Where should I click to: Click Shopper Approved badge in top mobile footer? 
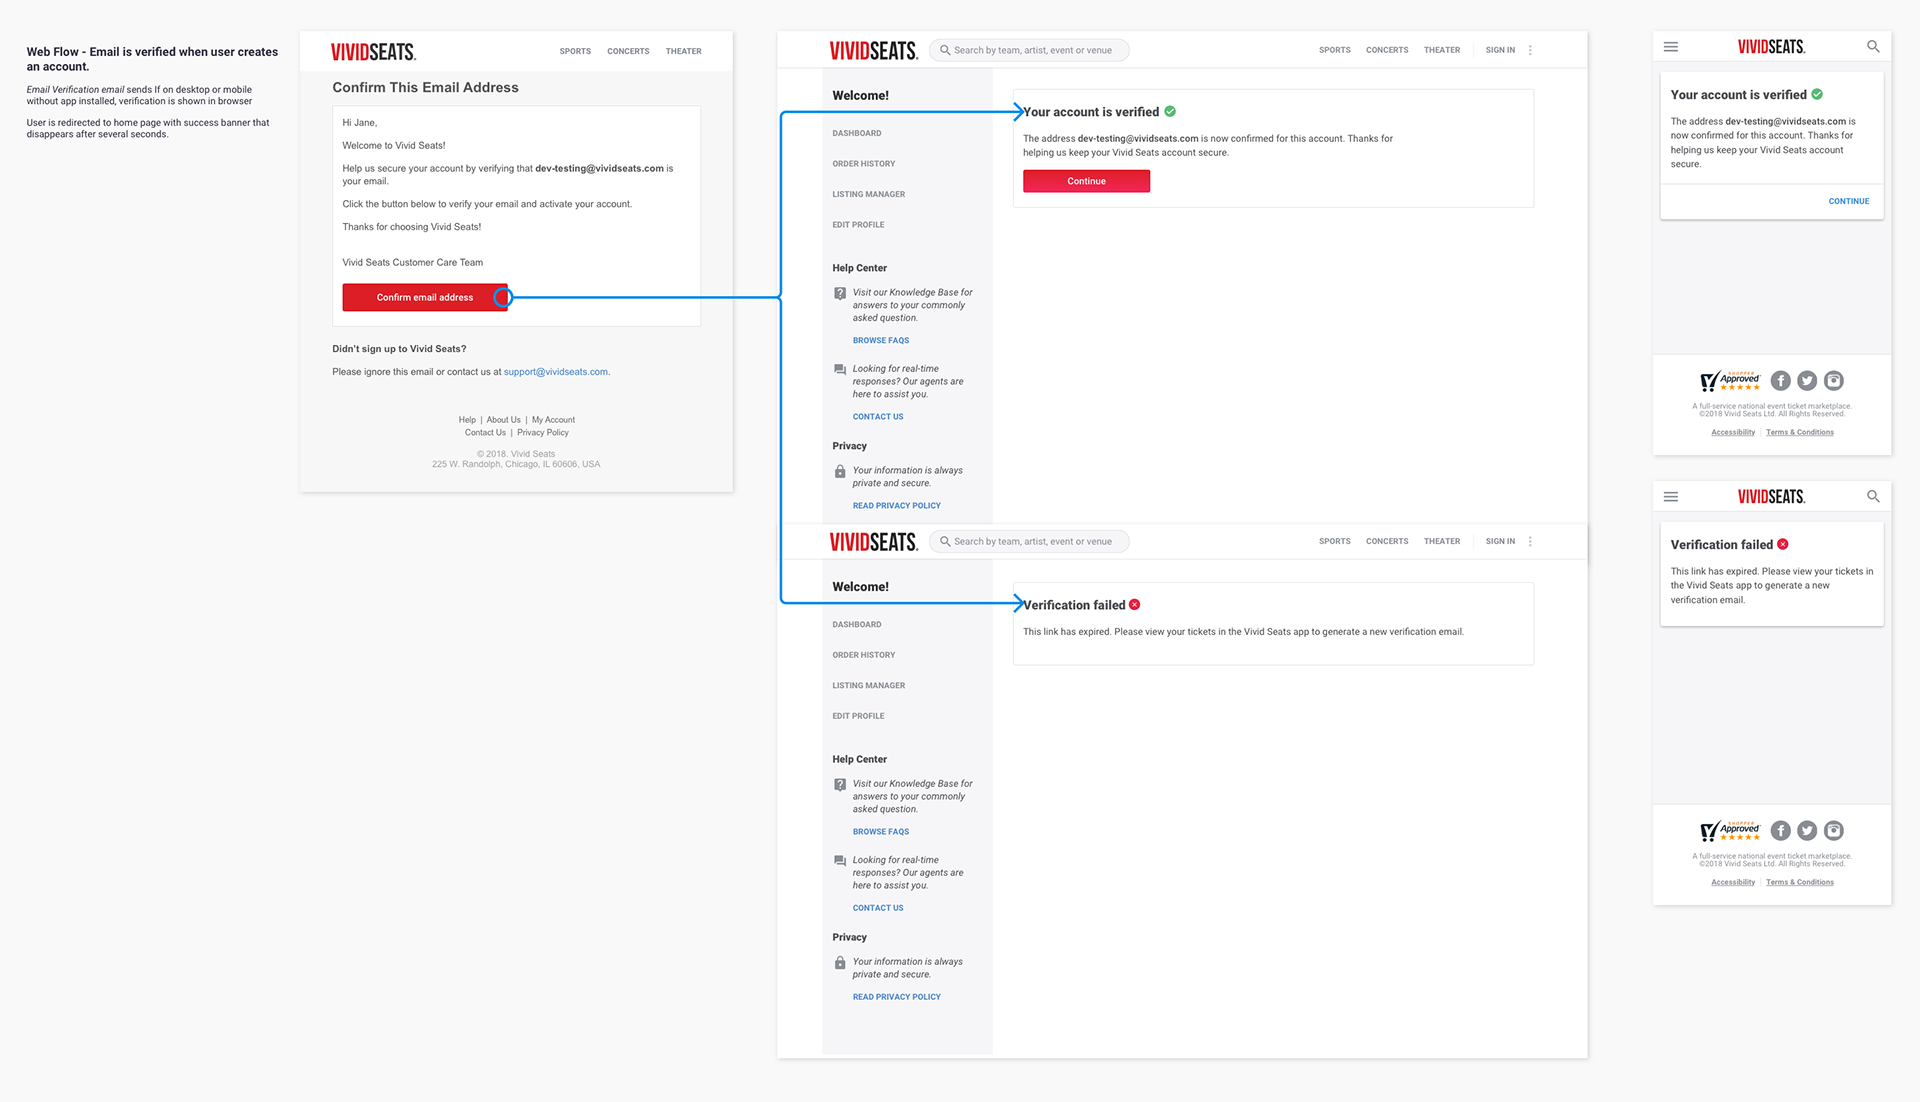tap(1730, 381)
